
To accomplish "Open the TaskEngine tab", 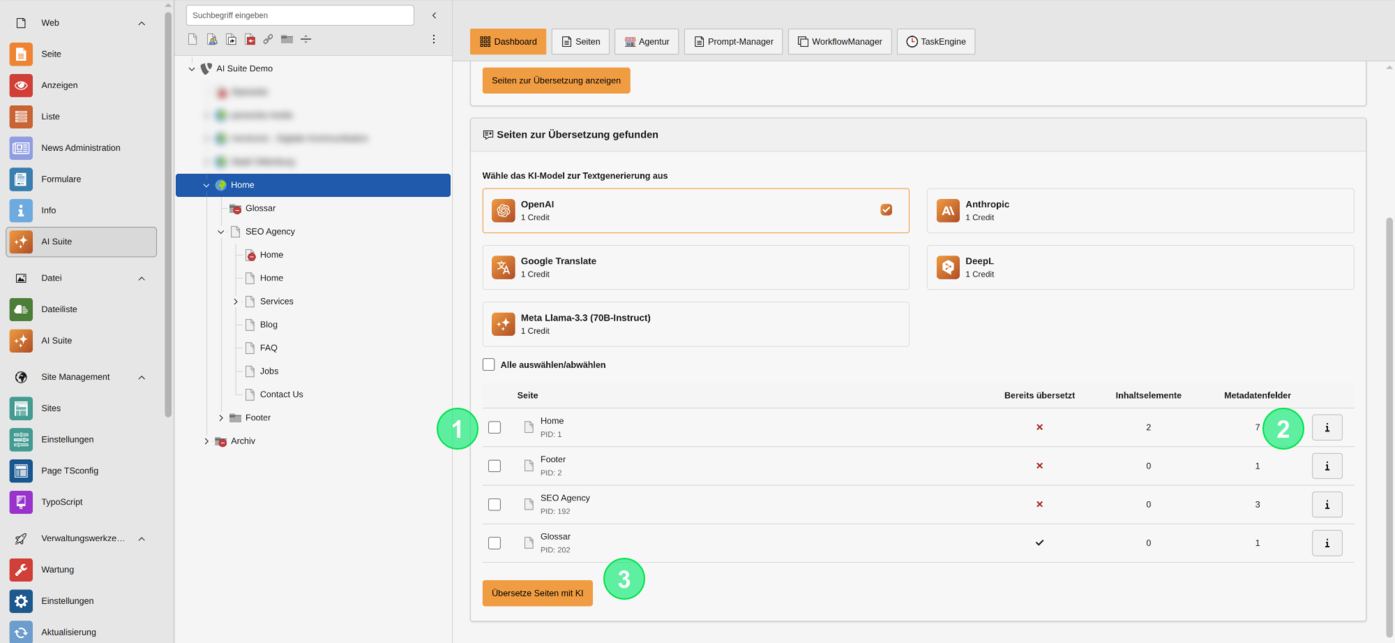I will coord(936,42).
